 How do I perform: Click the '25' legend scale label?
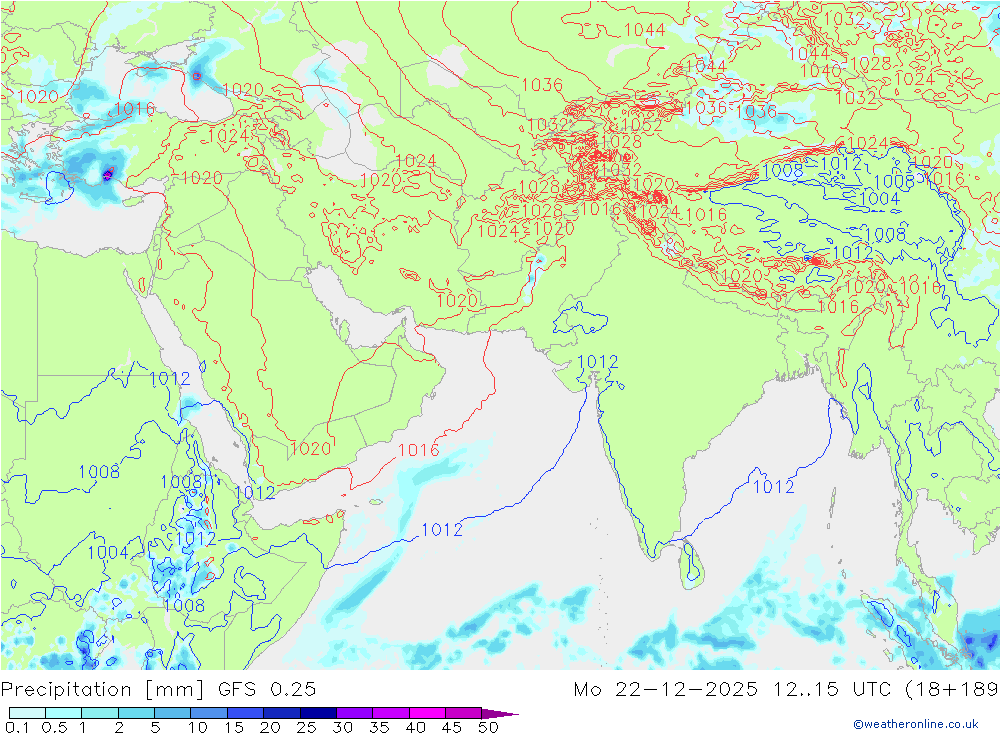point(307,727)
